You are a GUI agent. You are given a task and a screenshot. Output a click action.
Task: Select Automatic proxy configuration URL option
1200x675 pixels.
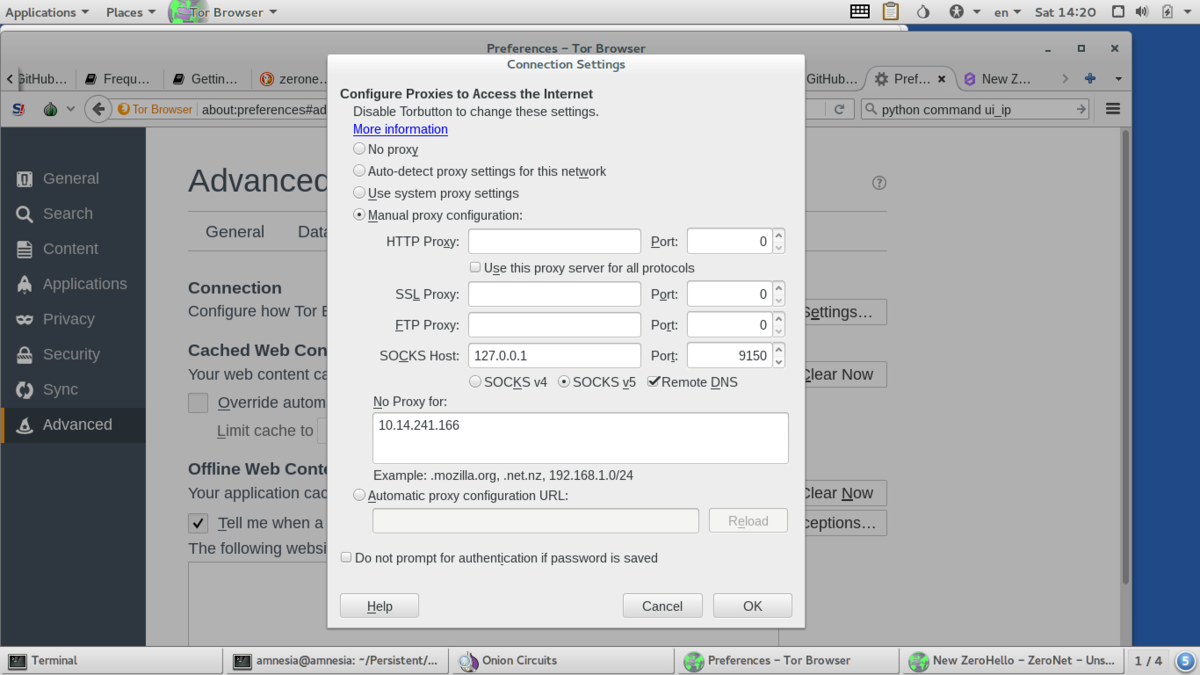tap(359, 494)
